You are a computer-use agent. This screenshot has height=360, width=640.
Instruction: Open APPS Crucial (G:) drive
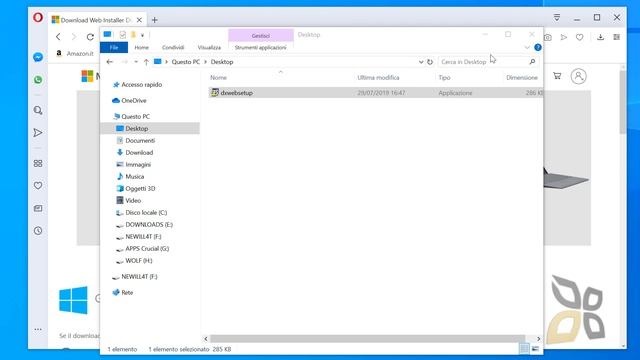pos(147,249)
